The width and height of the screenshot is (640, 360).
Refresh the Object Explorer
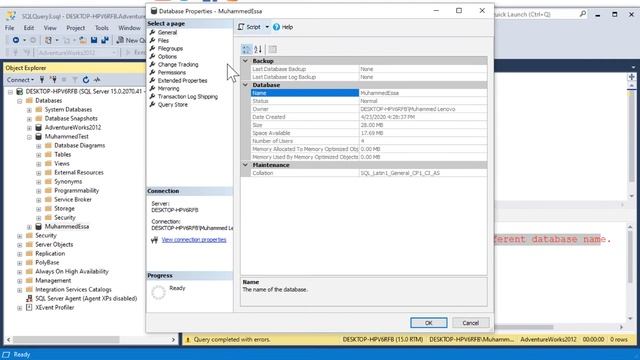pyautogui.click(x=86, y=80)
